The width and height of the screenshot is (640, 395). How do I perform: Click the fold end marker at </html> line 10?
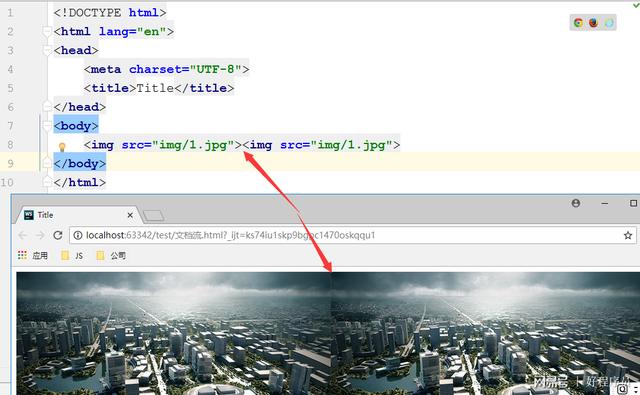pos(47,182)
